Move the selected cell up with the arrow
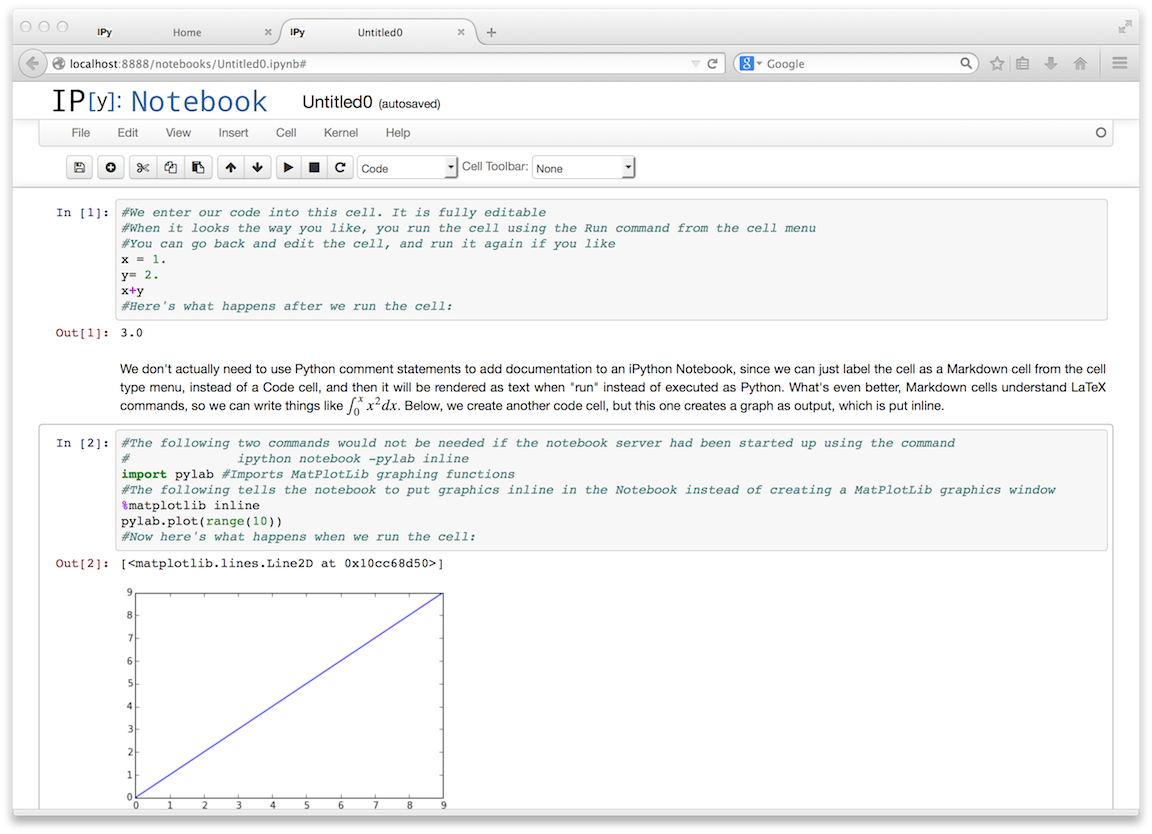Screen dimensions: 1152x834 (231, 168)
